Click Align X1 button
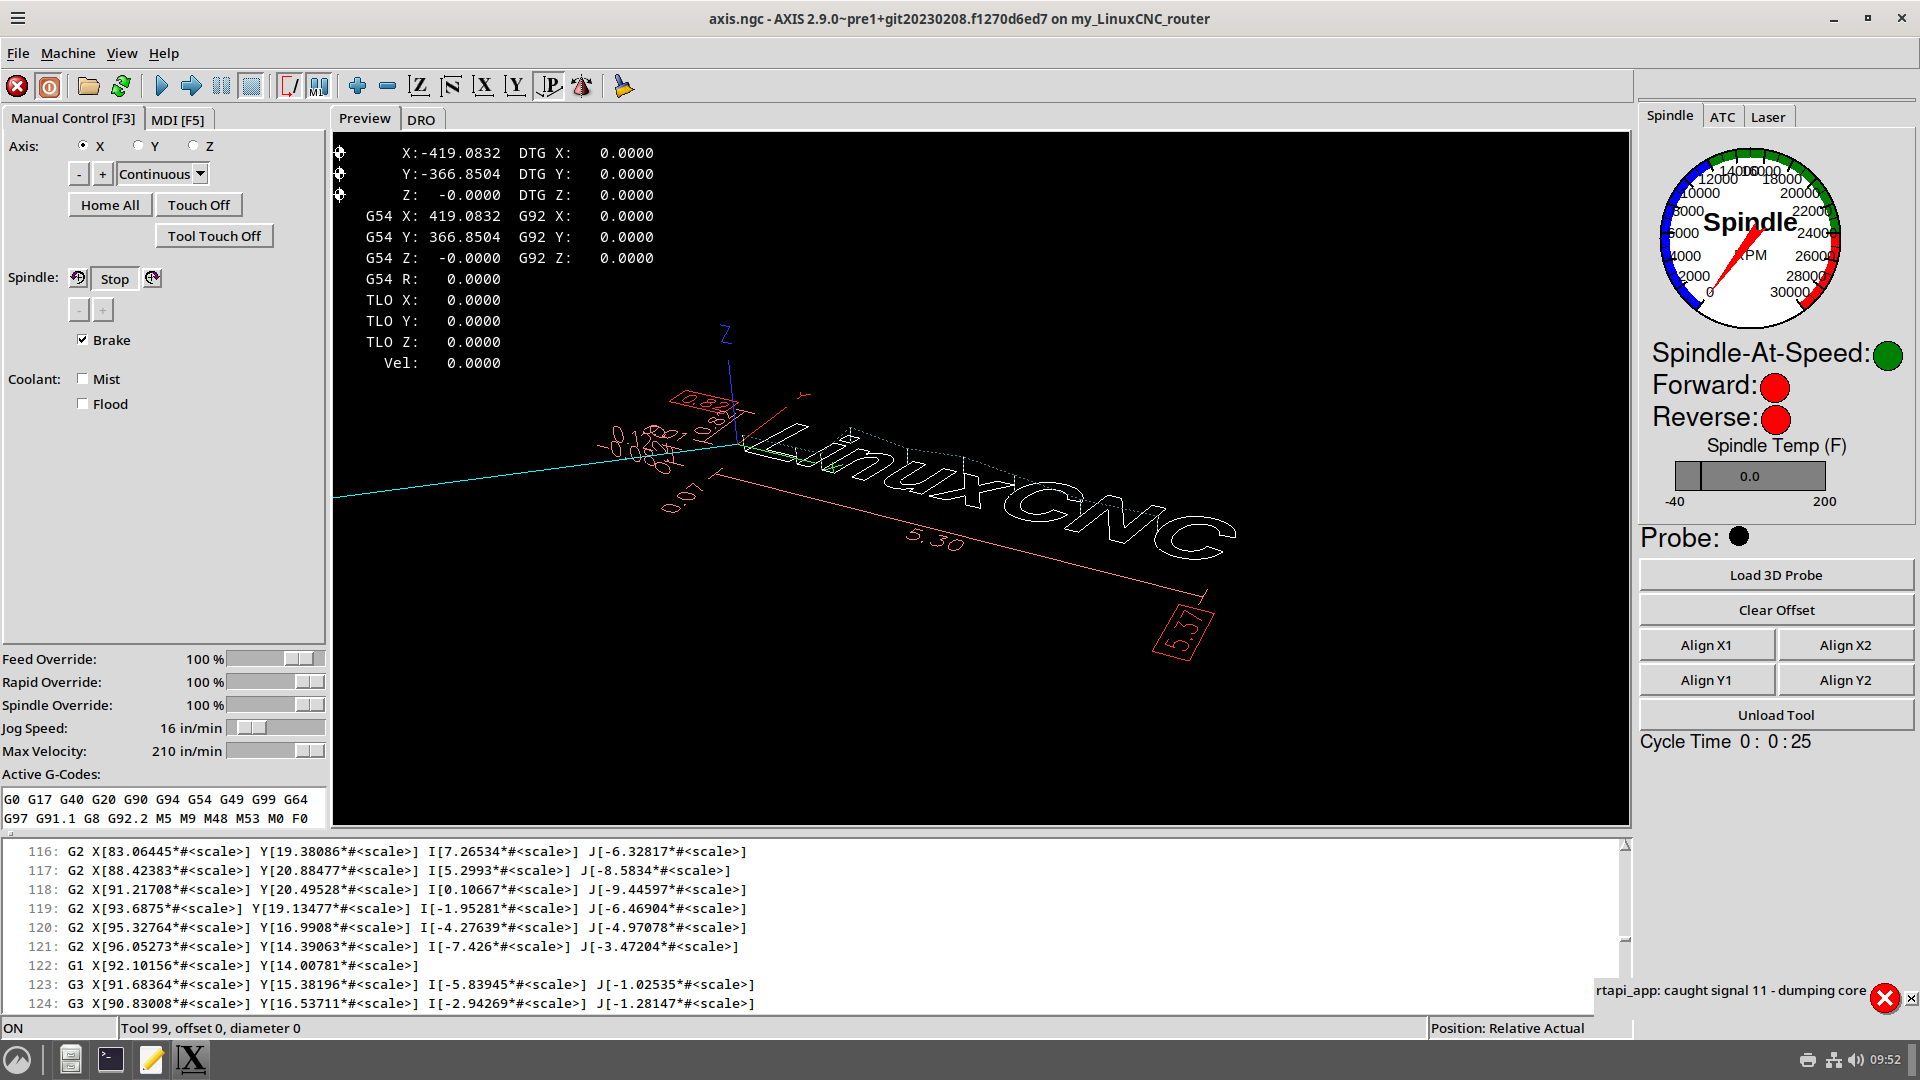The width and height of the screenshot is (1920, 1080). 1706,645
